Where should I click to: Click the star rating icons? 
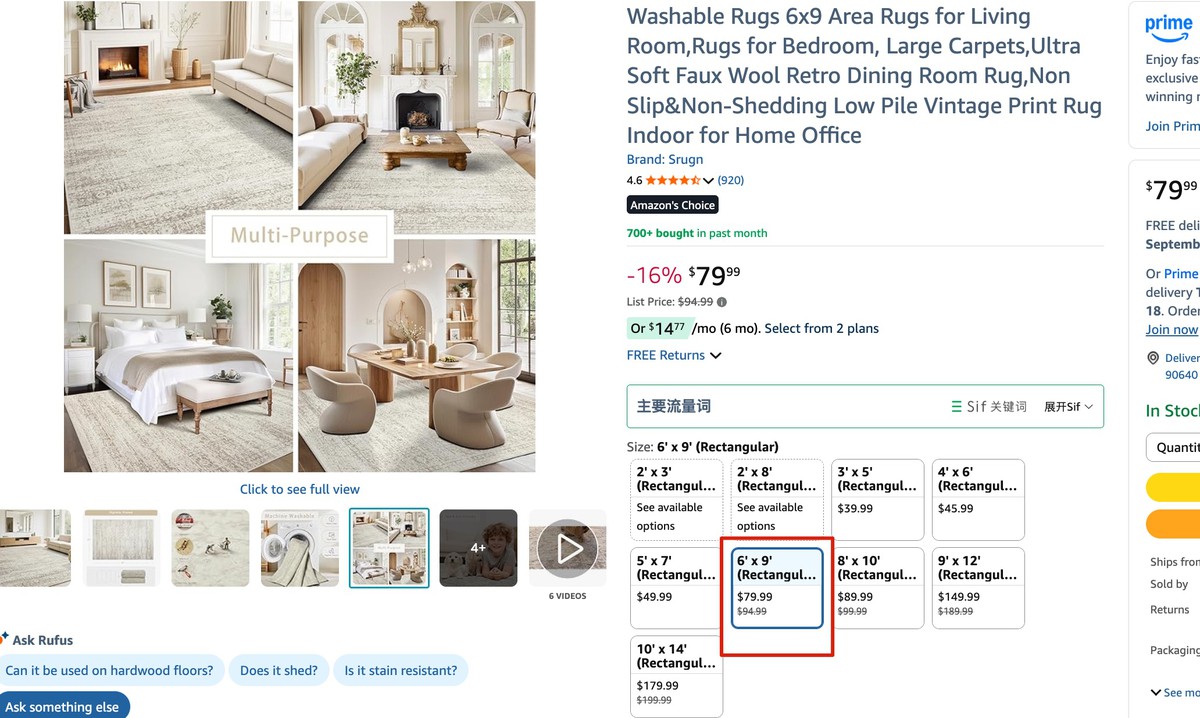coord(672,181)
